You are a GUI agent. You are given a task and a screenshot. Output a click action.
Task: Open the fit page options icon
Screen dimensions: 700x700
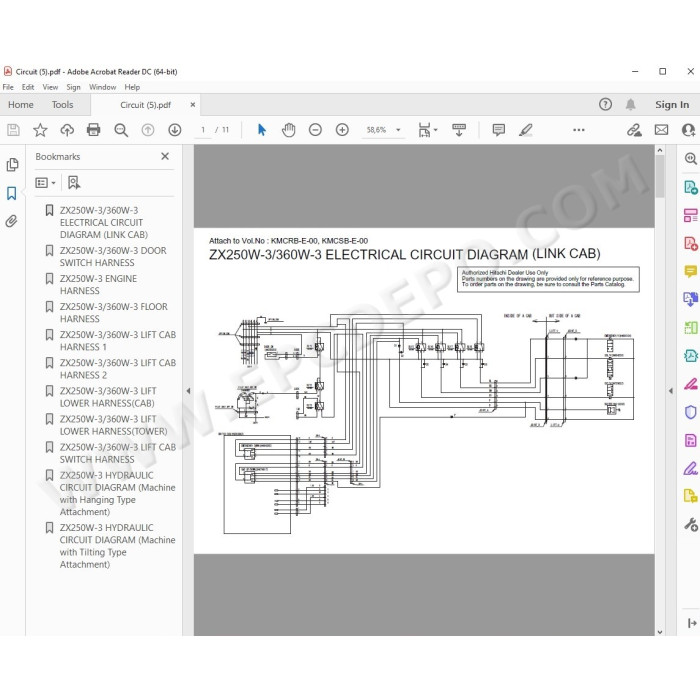coord(427,130)
